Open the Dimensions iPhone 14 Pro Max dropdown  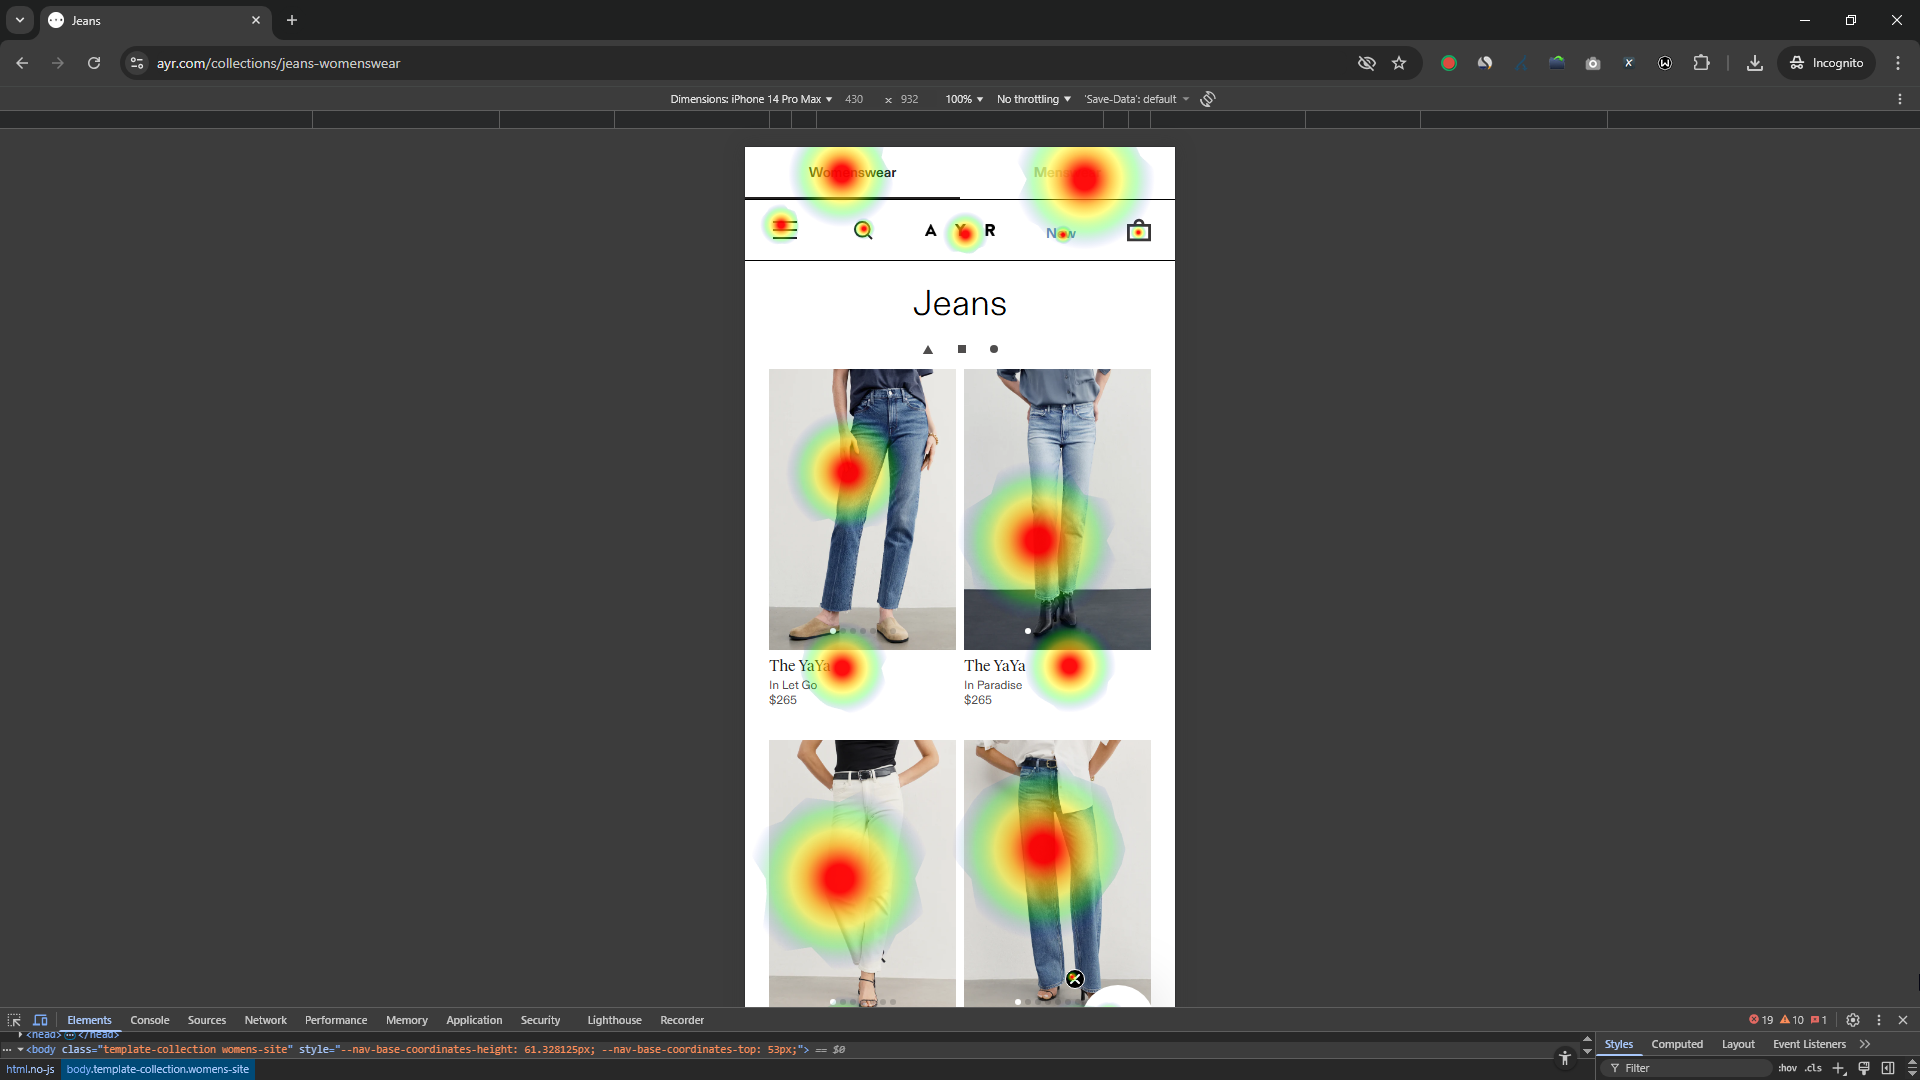751,99
